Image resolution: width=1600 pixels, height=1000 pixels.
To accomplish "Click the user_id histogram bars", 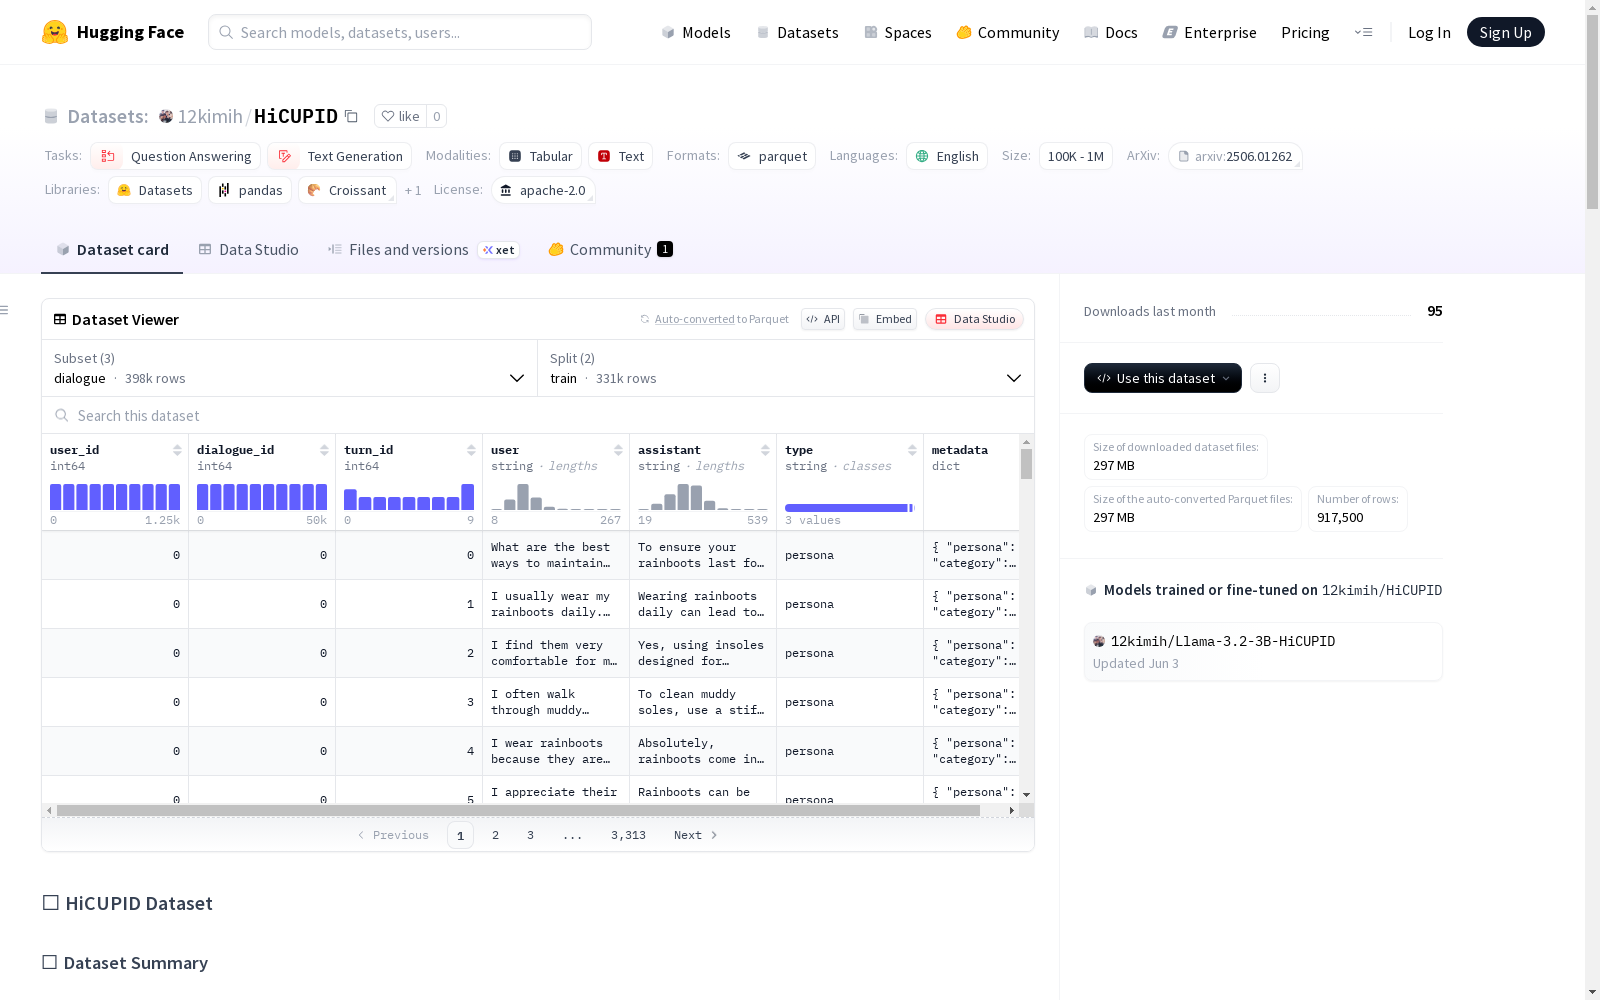I will pos(115,497).
